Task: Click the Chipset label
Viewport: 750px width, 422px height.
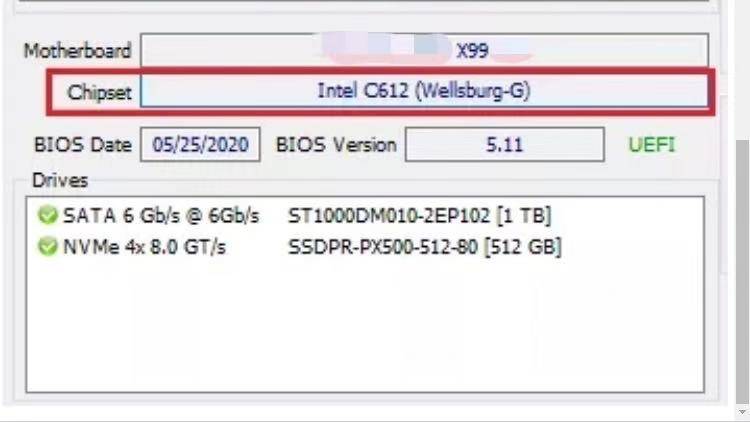Action: 99,92
